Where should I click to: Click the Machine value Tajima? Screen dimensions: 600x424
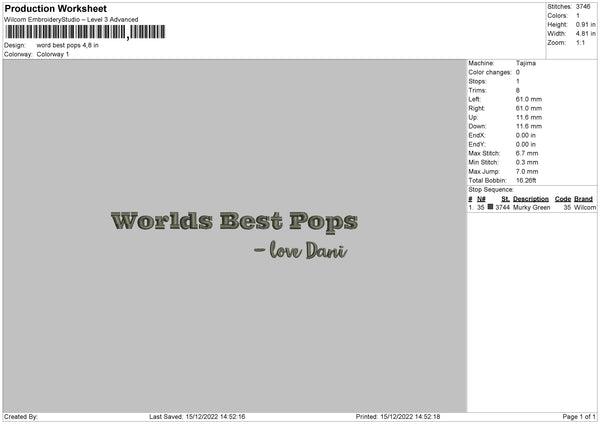click(x=526, y=63)
